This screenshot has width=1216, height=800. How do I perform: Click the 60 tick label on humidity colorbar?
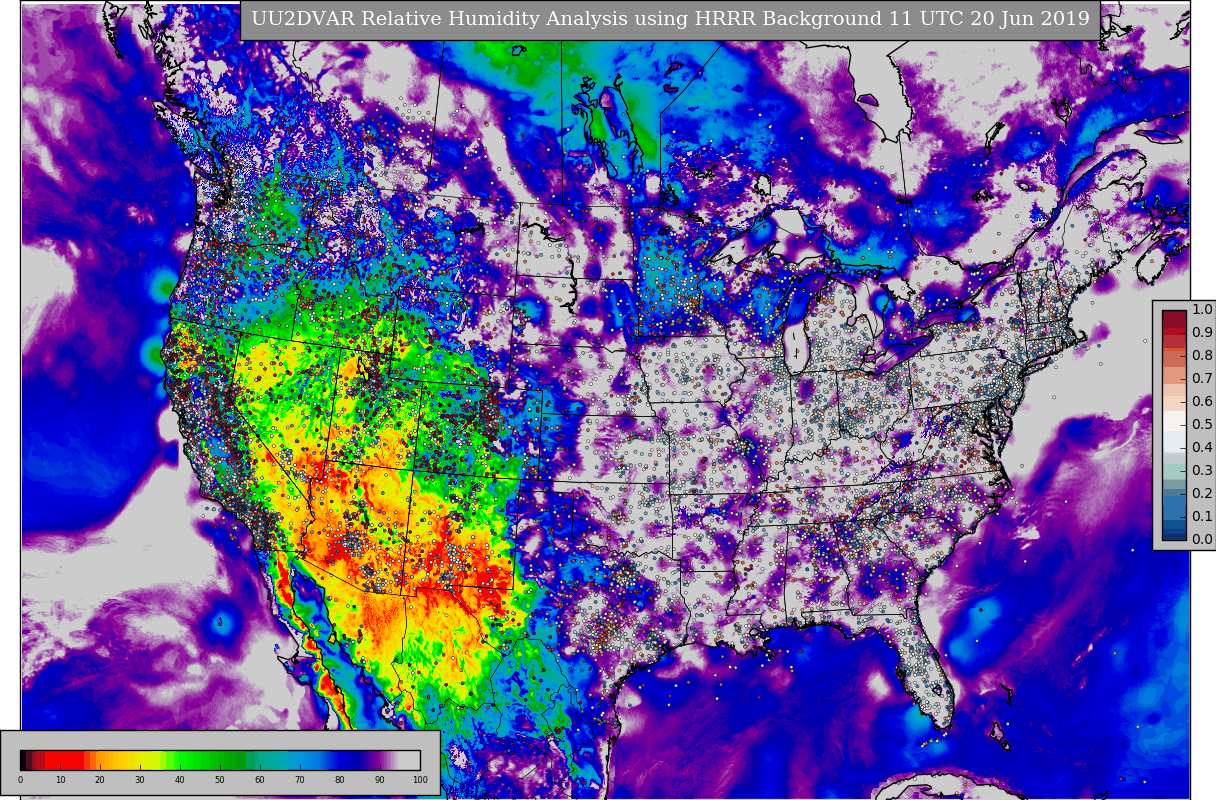pos(260,780)
